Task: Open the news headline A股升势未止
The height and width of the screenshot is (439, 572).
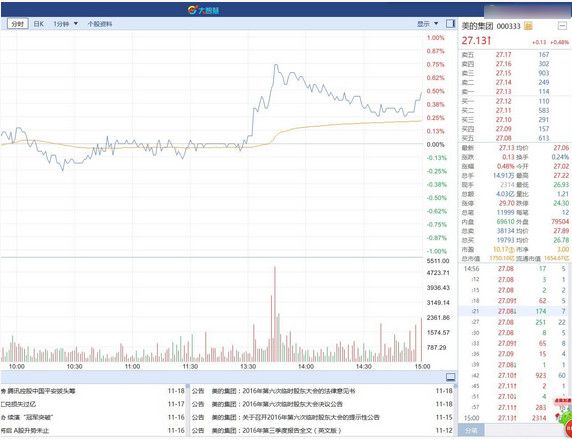Action: pos(25,431)
